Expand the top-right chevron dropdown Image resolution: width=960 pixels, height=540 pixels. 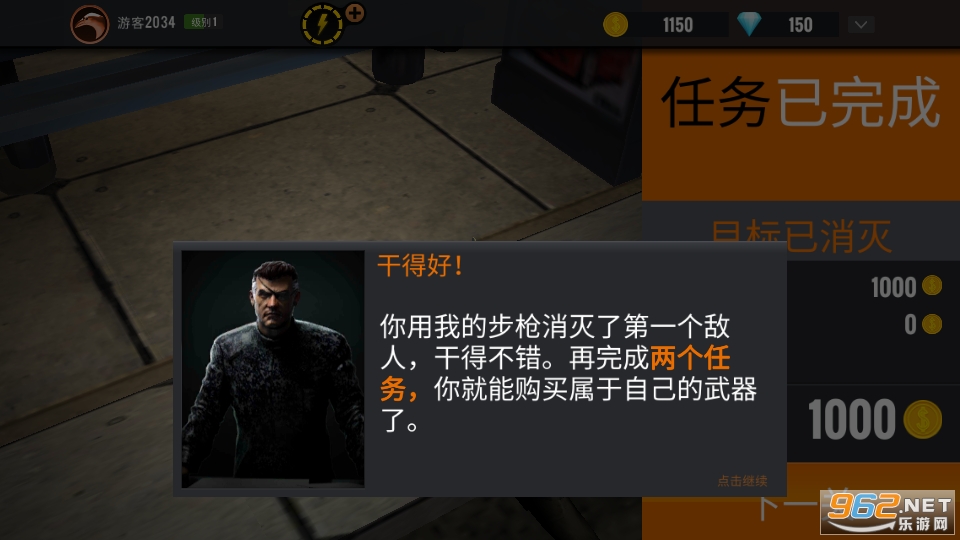(x=861, y=25)
